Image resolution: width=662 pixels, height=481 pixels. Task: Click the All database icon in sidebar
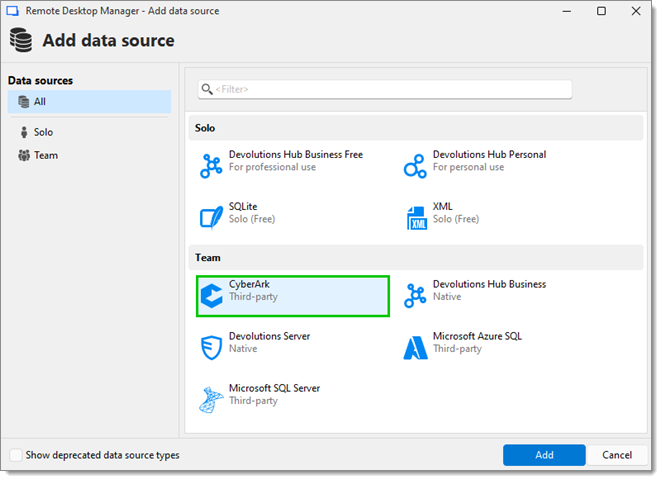pyautogui.click(x=24, y=102)
